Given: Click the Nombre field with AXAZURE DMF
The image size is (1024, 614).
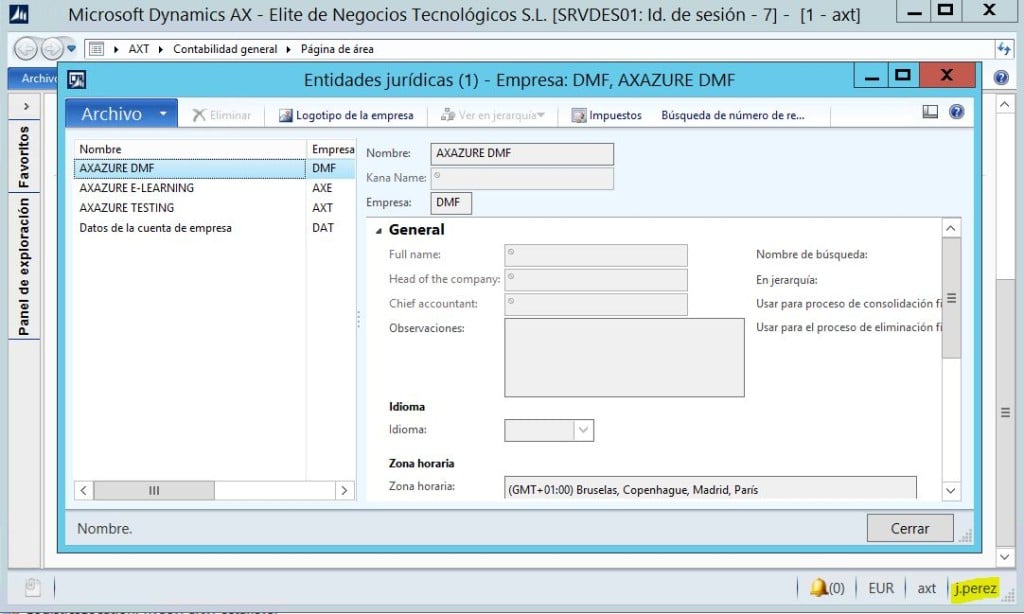Looking at the screenshot, I should tap(522, 154).
